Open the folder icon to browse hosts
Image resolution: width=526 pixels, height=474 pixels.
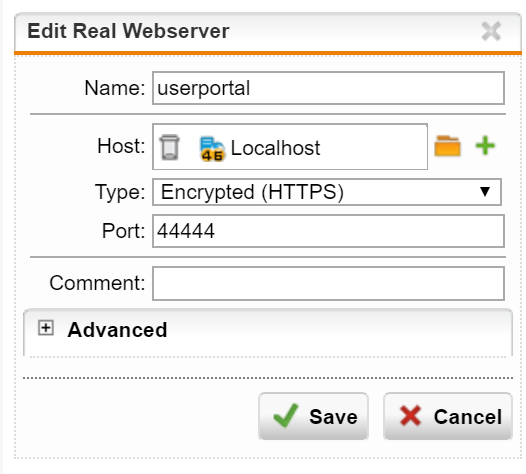pyautogui.click(x=447, y=146)
